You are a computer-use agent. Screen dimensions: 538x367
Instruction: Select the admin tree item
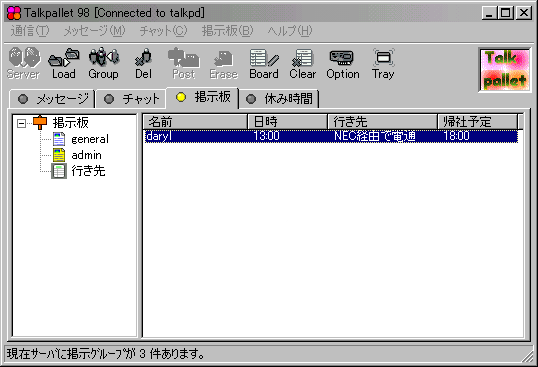coord(86,155)
